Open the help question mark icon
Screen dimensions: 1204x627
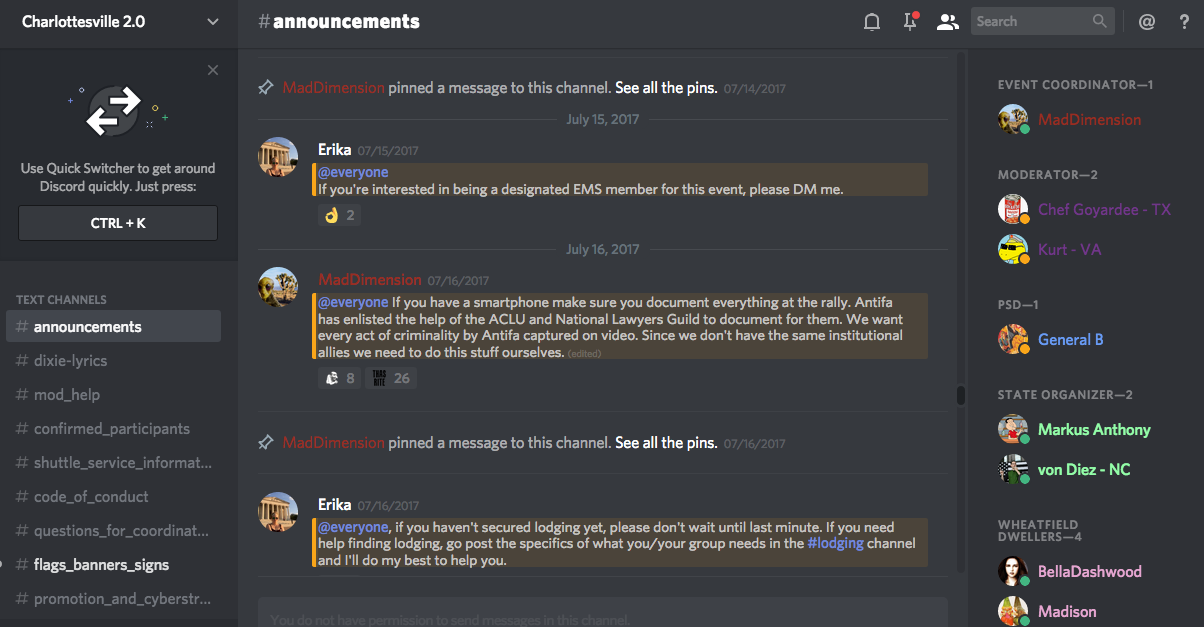point(1184,21)
